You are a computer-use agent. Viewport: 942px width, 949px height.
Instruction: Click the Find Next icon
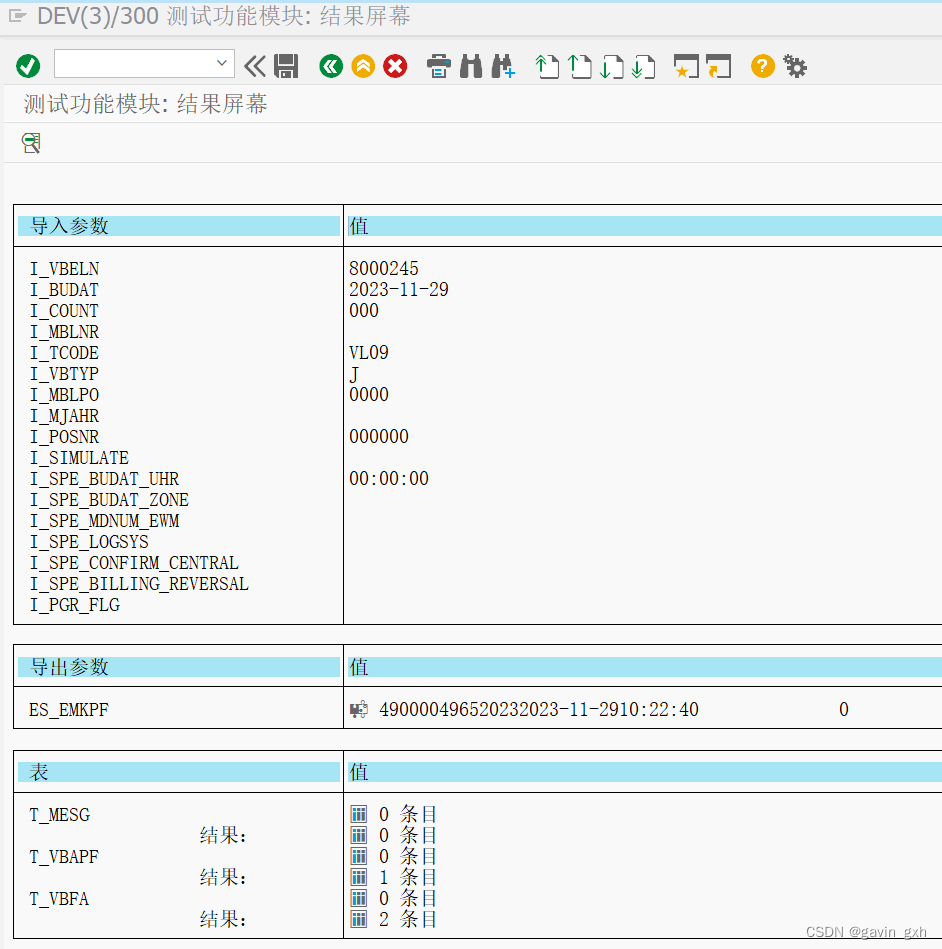coord(503,66)
